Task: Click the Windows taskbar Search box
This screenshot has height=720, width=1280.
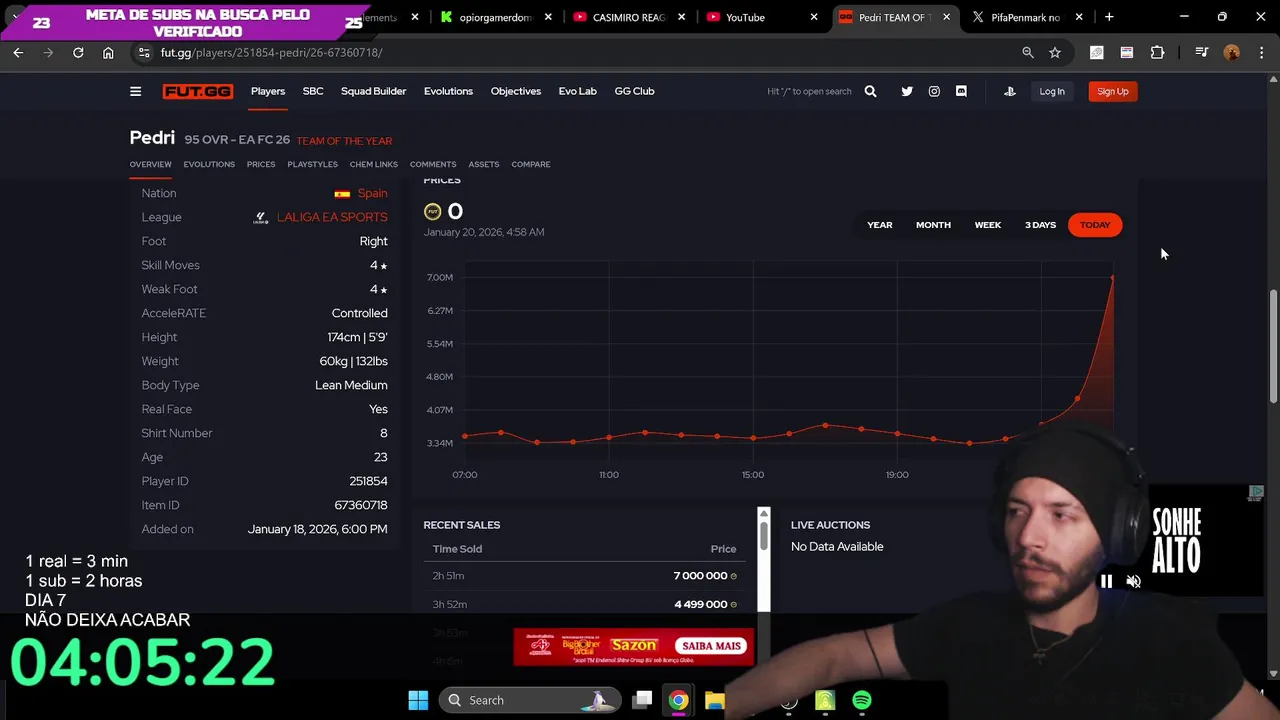Action: pyautogui.click(x=530, y=700)
